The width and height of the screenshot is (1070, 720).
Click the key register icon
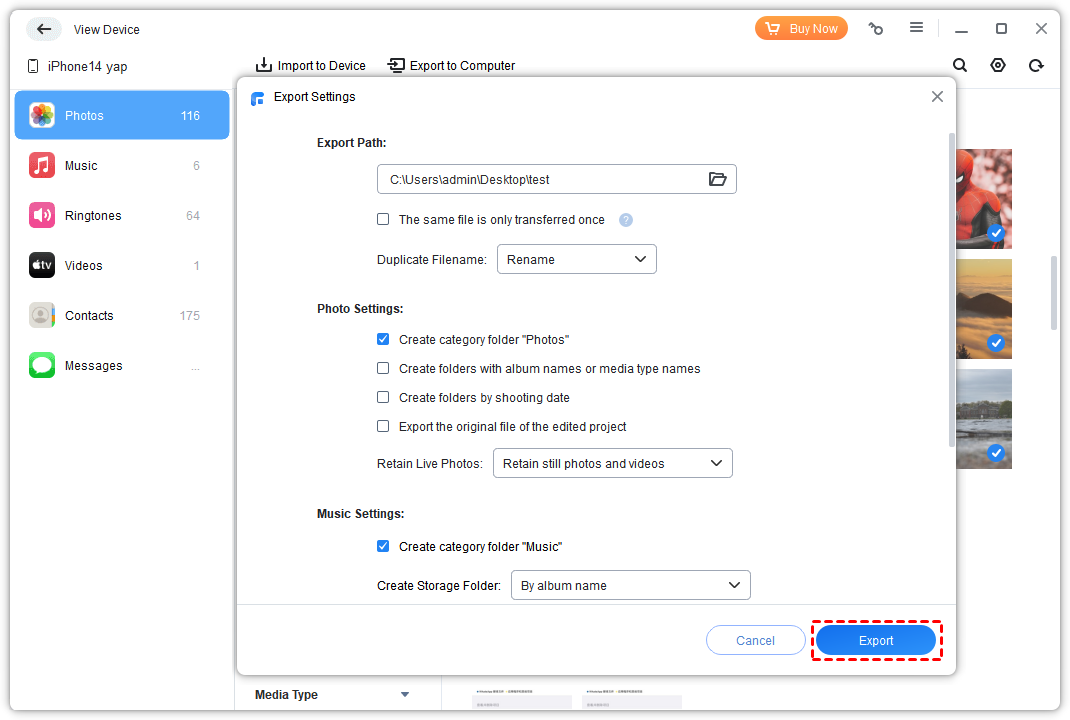pos(876,29)
